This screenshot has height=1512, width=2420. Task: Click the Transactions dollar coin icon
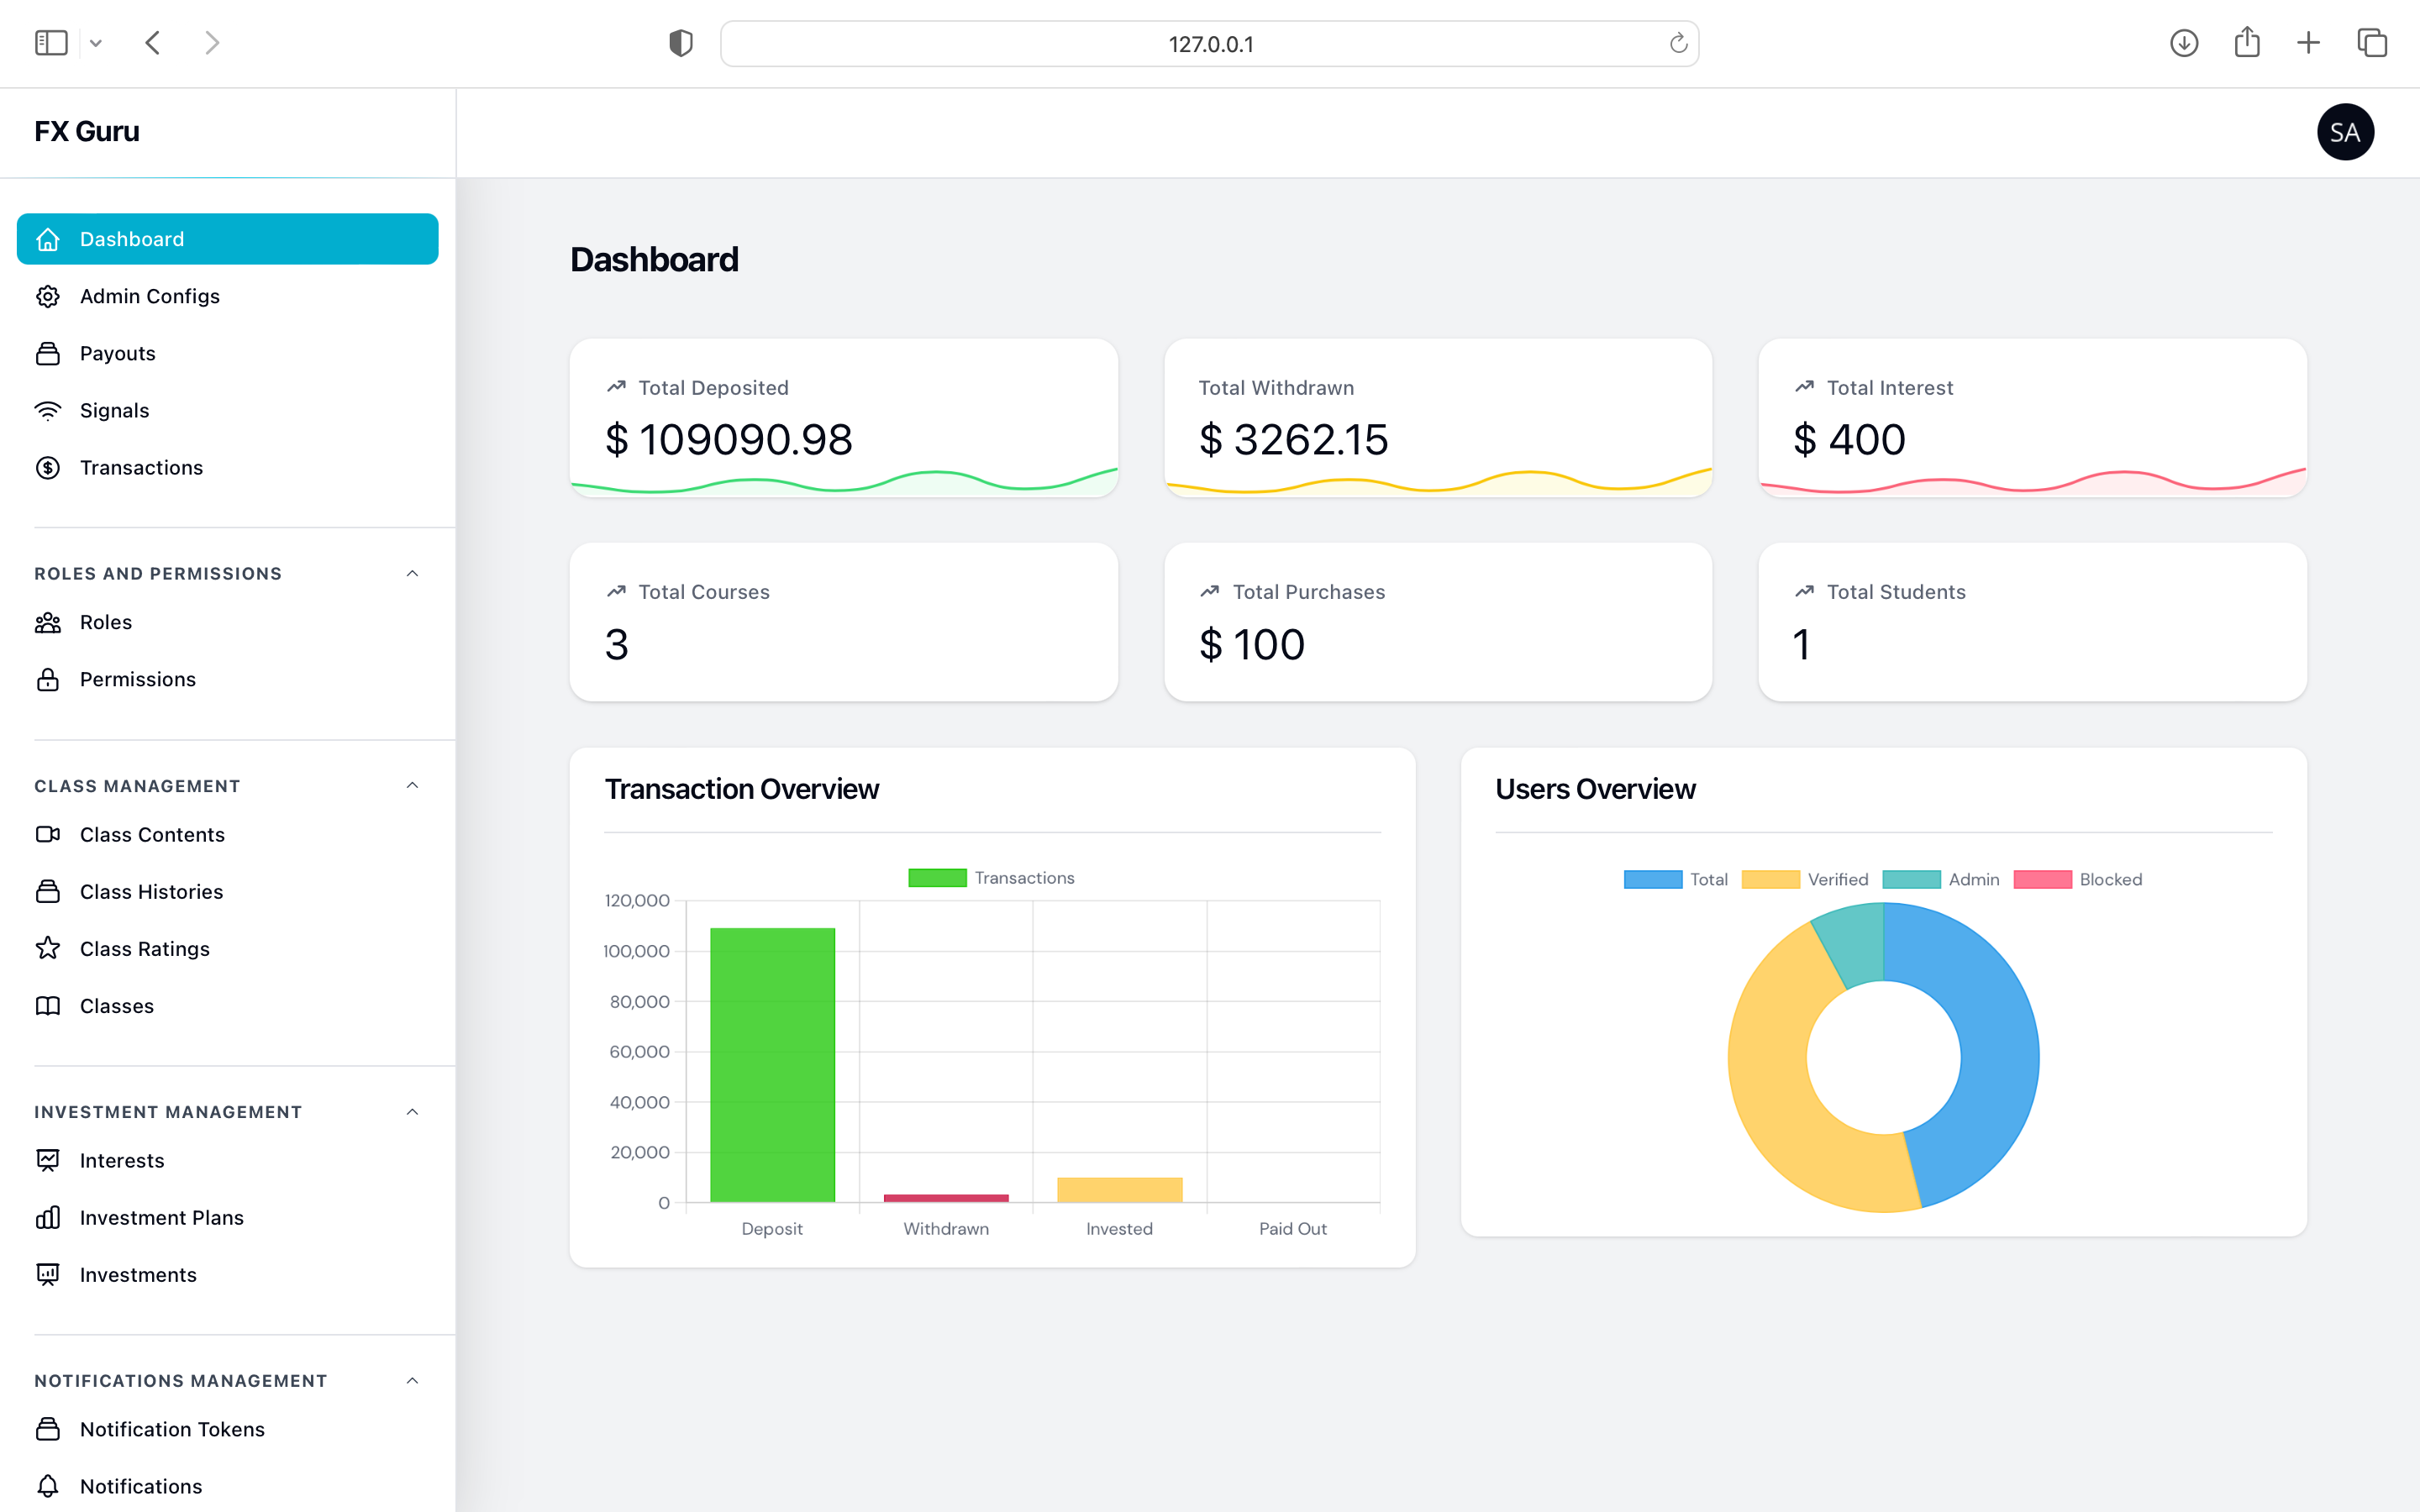coord(48,468)
